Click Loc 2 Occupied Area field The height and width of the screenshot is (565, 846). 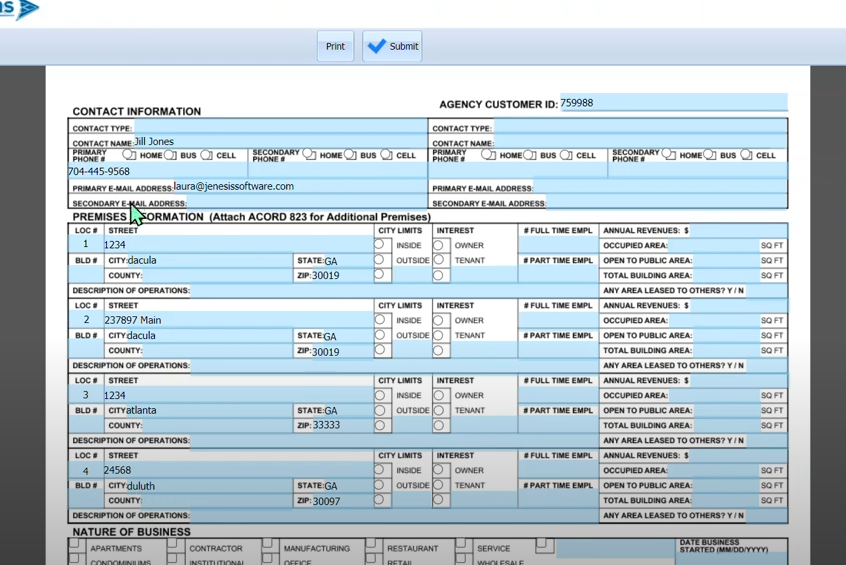713,320
